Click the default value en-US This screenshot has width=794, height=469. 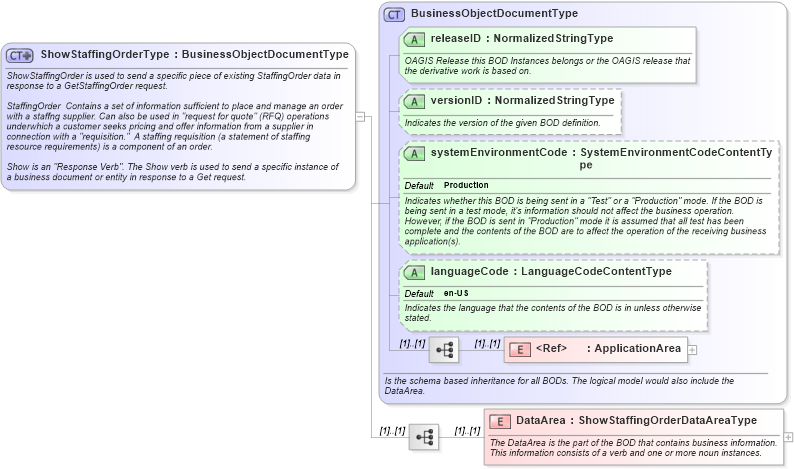tap(456, 293)
